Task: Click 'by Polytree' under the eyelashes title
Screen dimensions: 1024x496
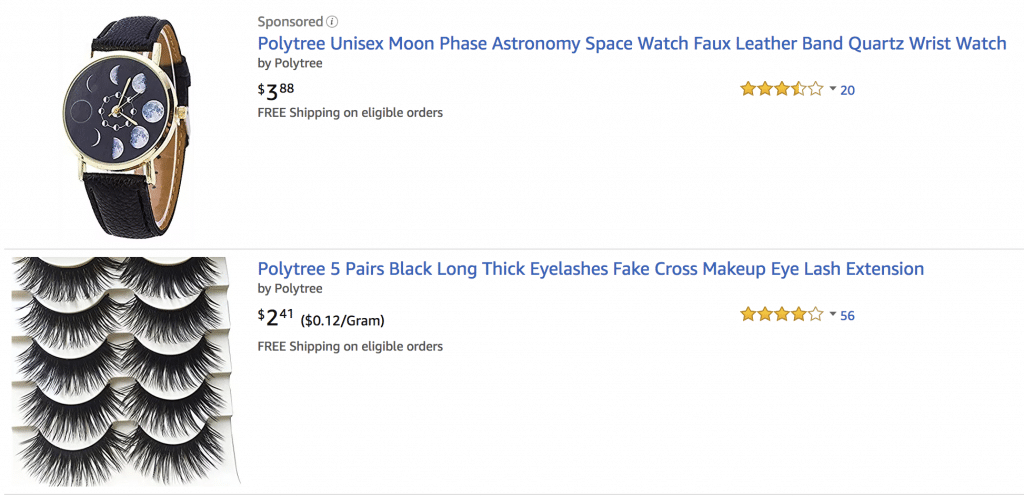Action: point(290,289)
